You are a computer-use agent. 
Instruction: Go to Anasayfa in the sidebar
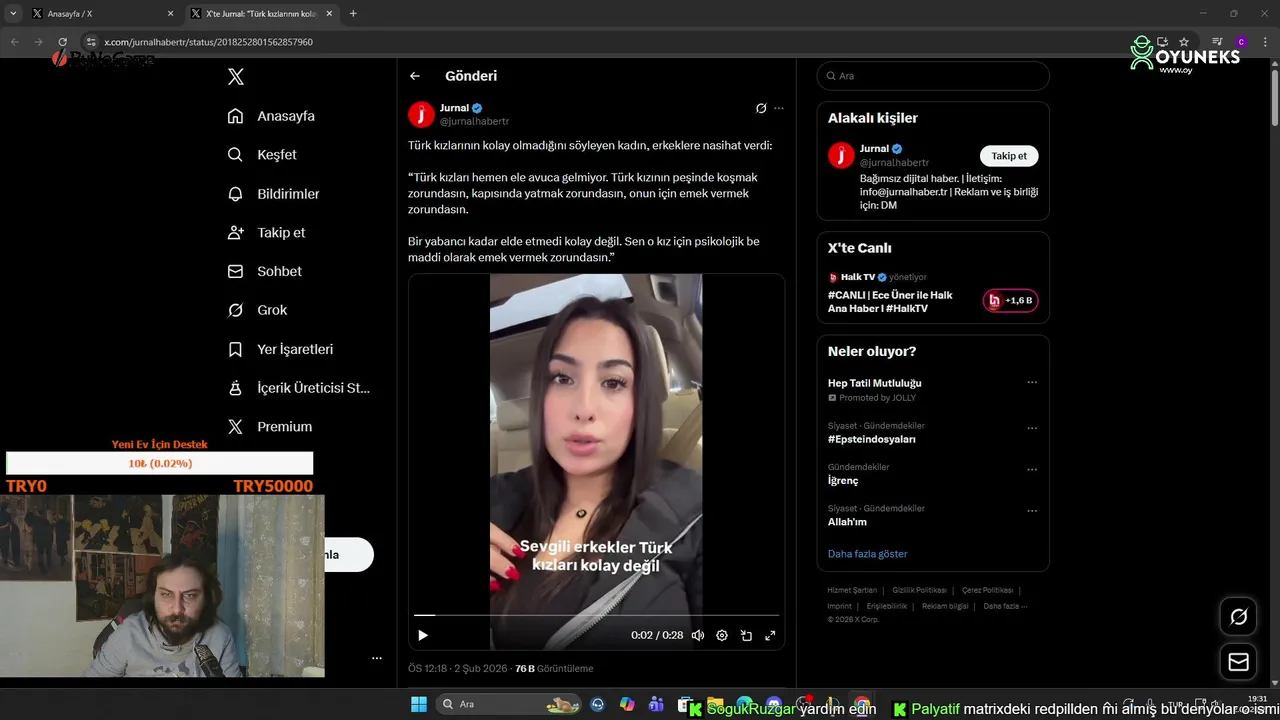(x=271, y=116)
